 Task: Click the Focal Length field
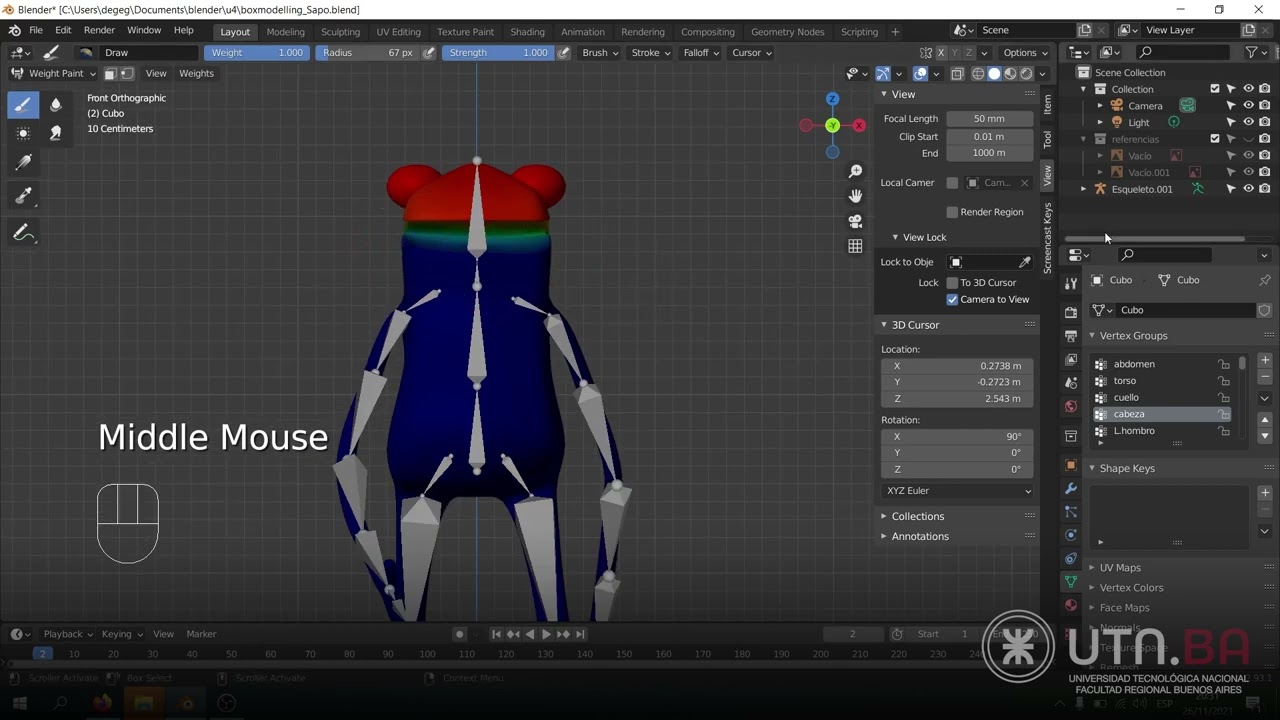coord(989,119)
